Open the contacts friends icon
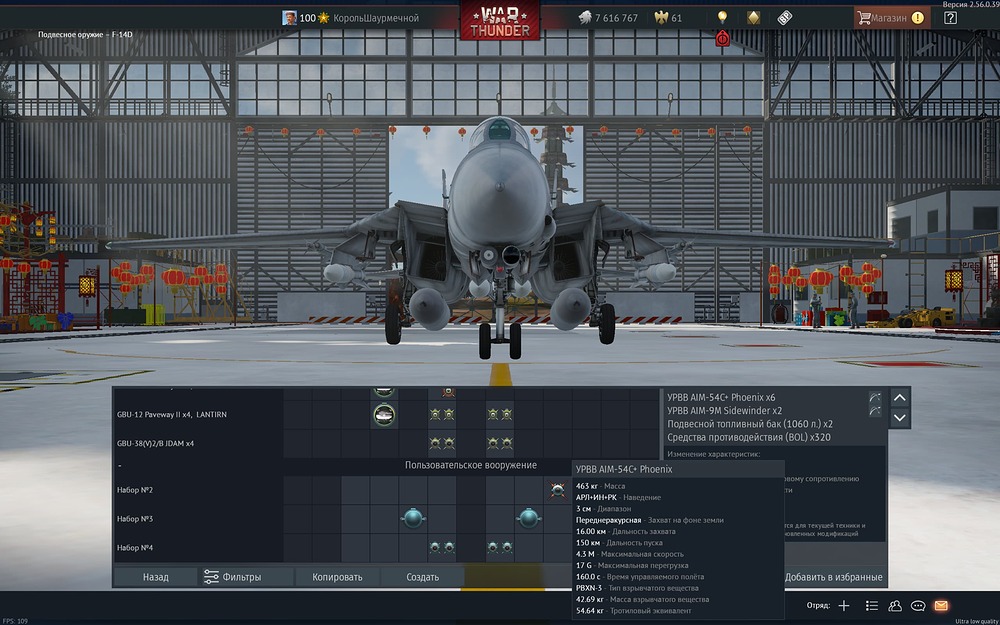 pyautogui.click(x=895, y=606)
